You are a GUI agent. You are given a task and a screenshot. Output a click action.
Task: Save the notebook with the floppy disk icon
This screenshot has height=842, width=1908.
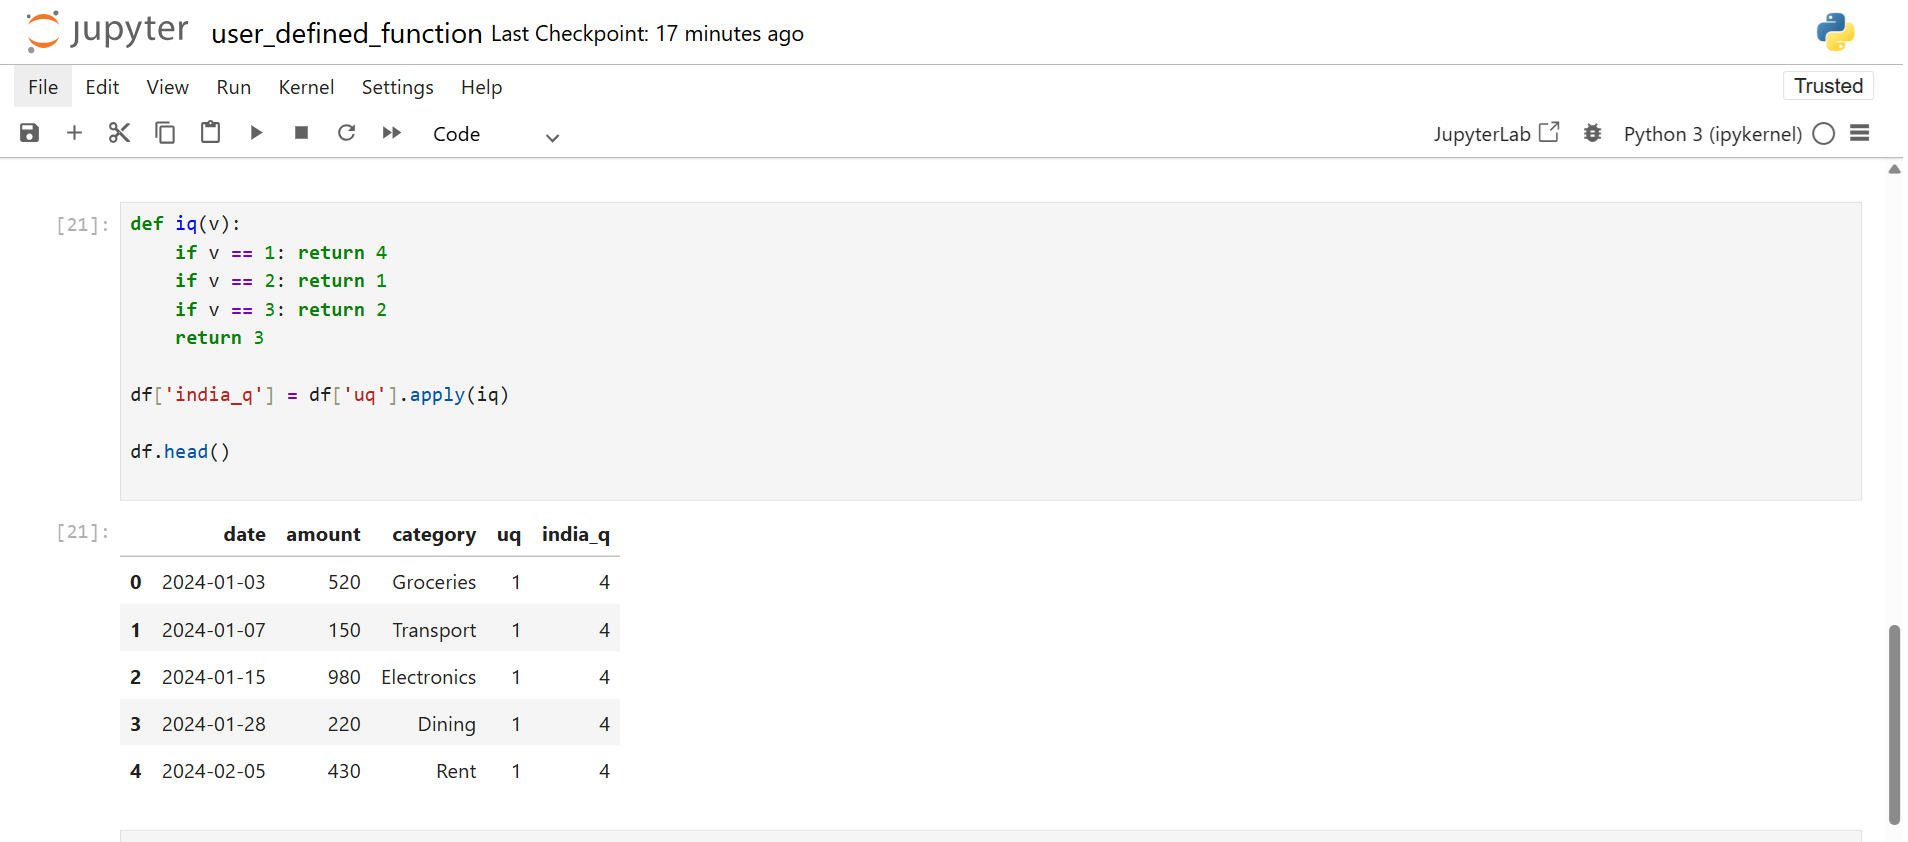click(30, 133)
